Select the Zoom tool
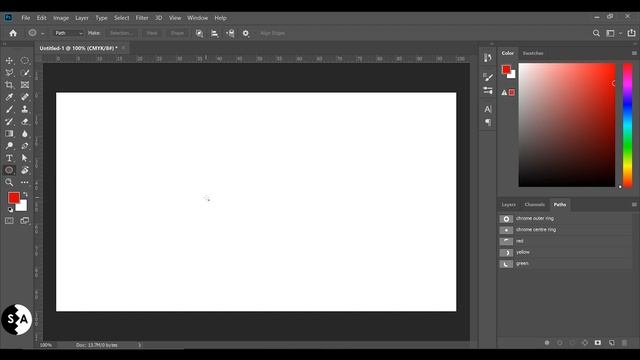The width and height of the screenshot is (640, 360). coord(9,182)
